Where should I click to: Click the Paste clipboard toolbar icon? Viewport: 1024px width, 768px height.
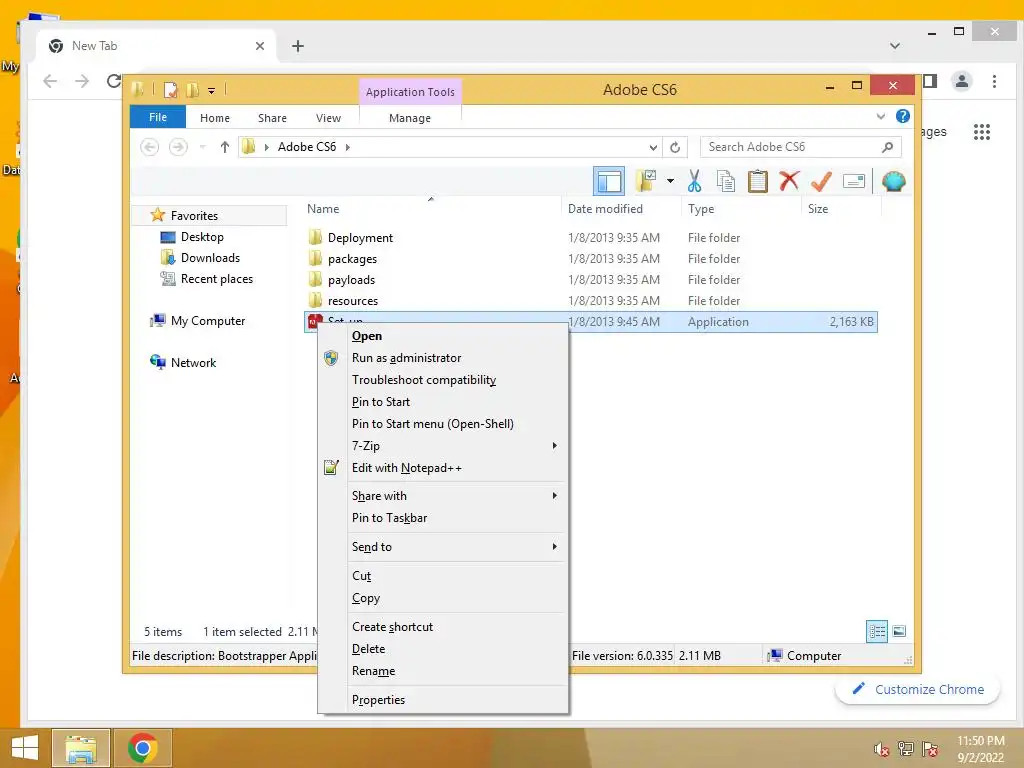point(758,181)
